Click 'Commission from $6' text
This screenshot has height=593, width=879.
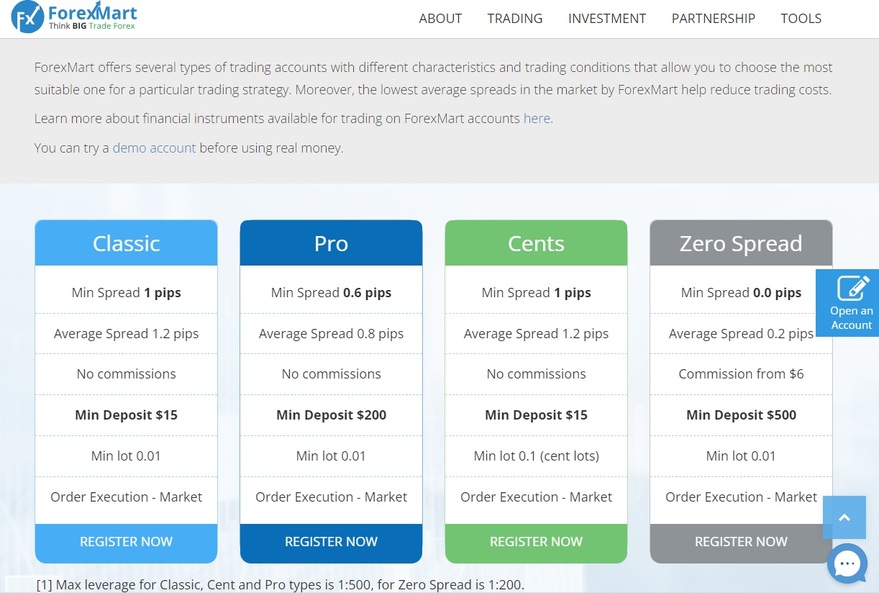[741, 374]
